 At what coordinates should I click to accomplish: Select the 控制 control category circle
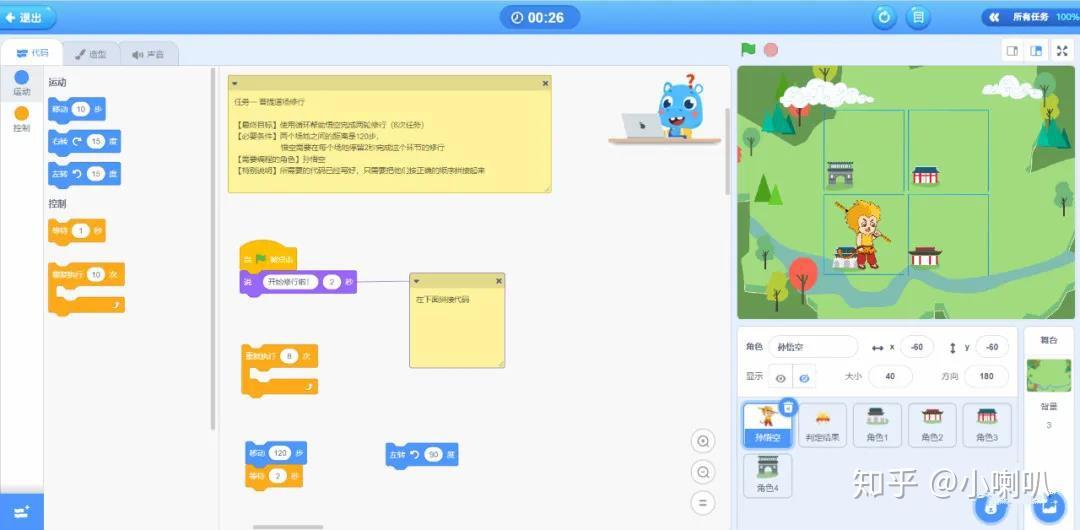22,114
